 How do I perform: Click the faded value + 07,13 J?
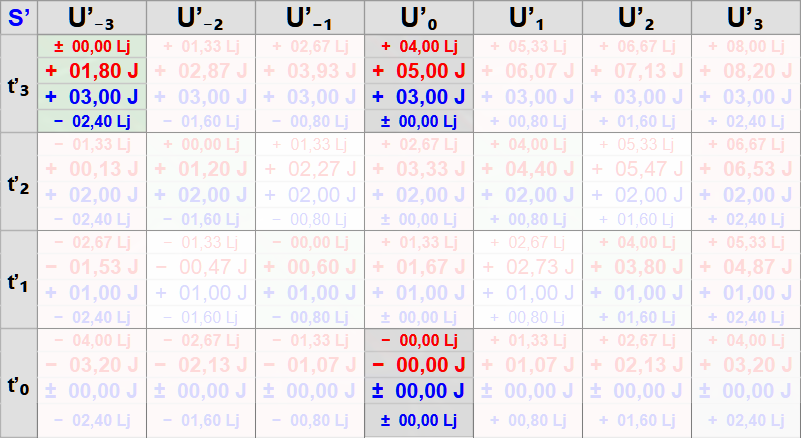637,71
